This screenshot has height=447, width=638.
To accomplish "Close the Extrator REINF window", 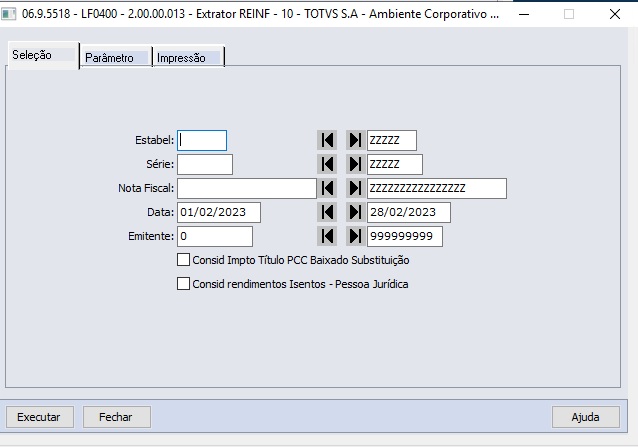I will pos(615,14).
